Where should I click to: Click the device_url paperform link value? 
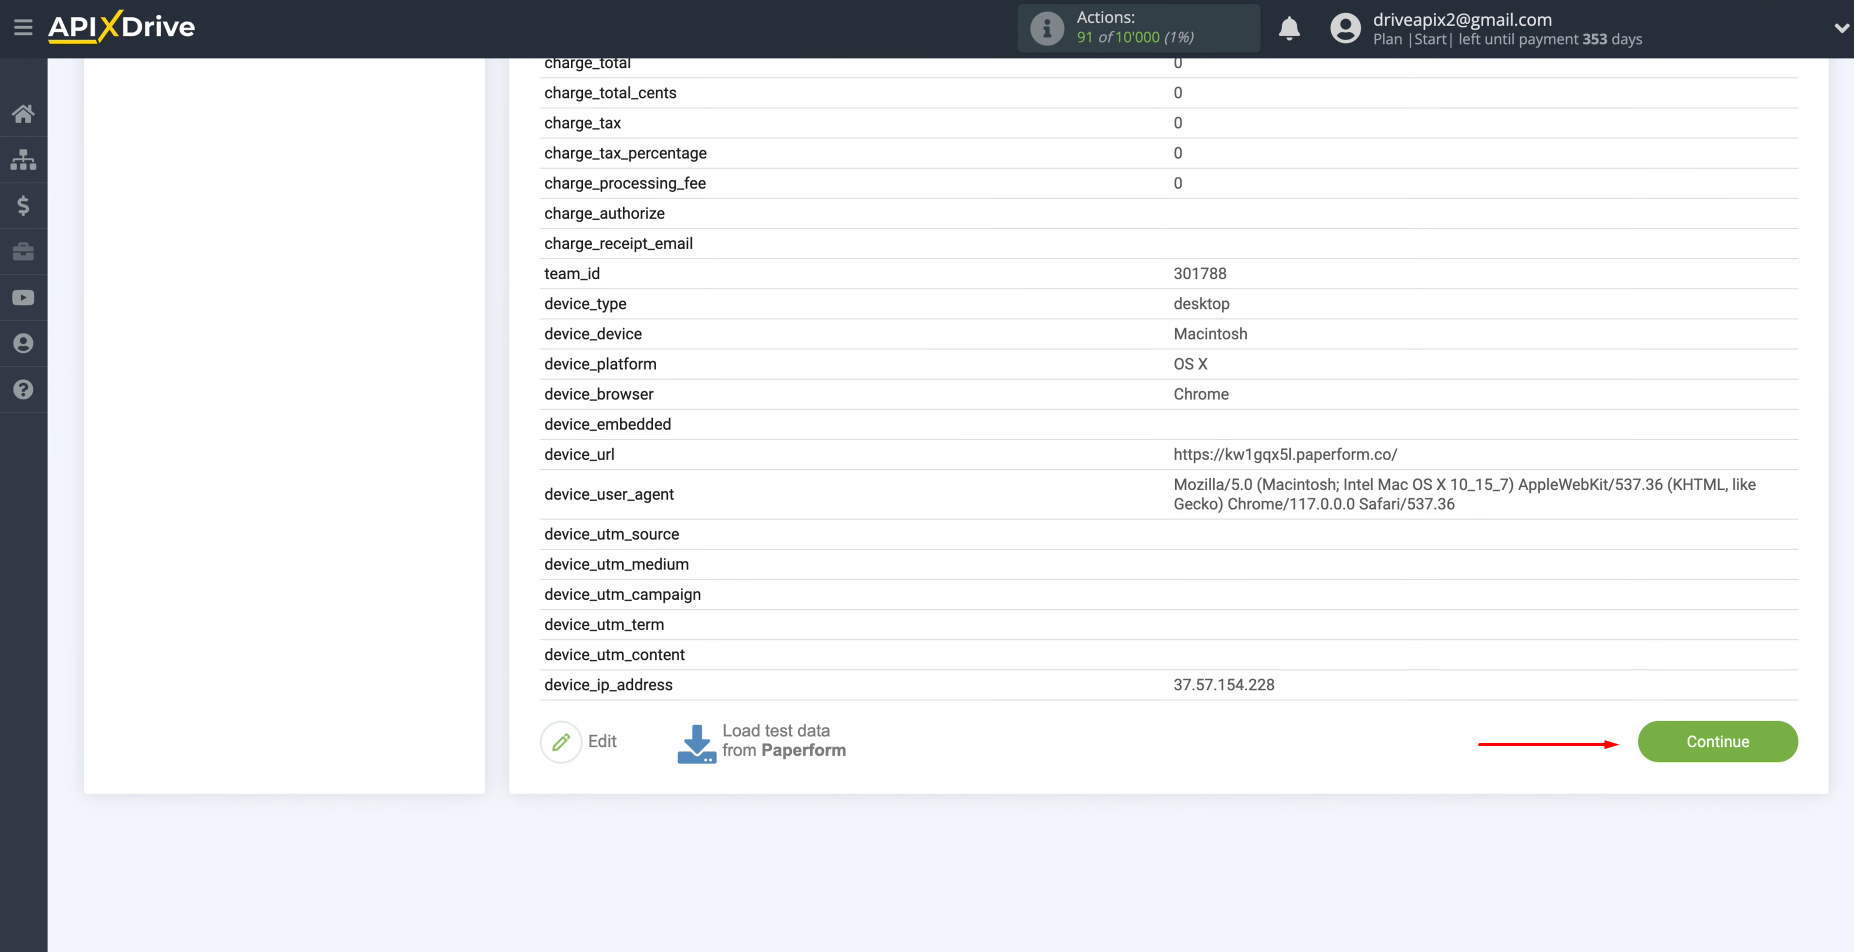click(x=1286, y=454)
